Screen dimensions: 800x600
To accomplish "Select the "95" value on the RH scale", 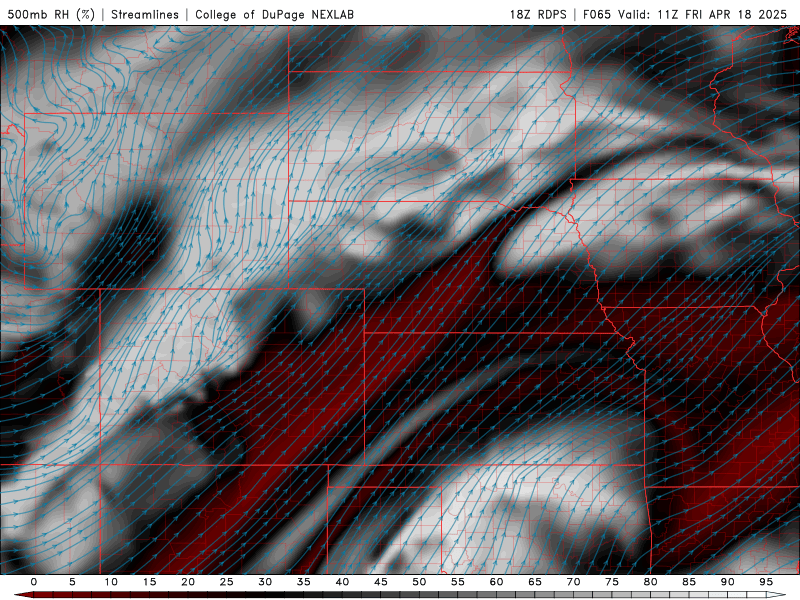I will click(x=766, y=582).
